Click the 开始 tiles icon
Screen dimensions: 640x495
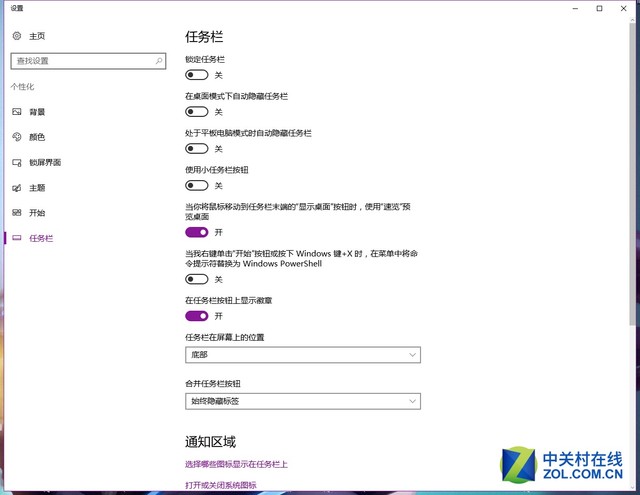17,213
